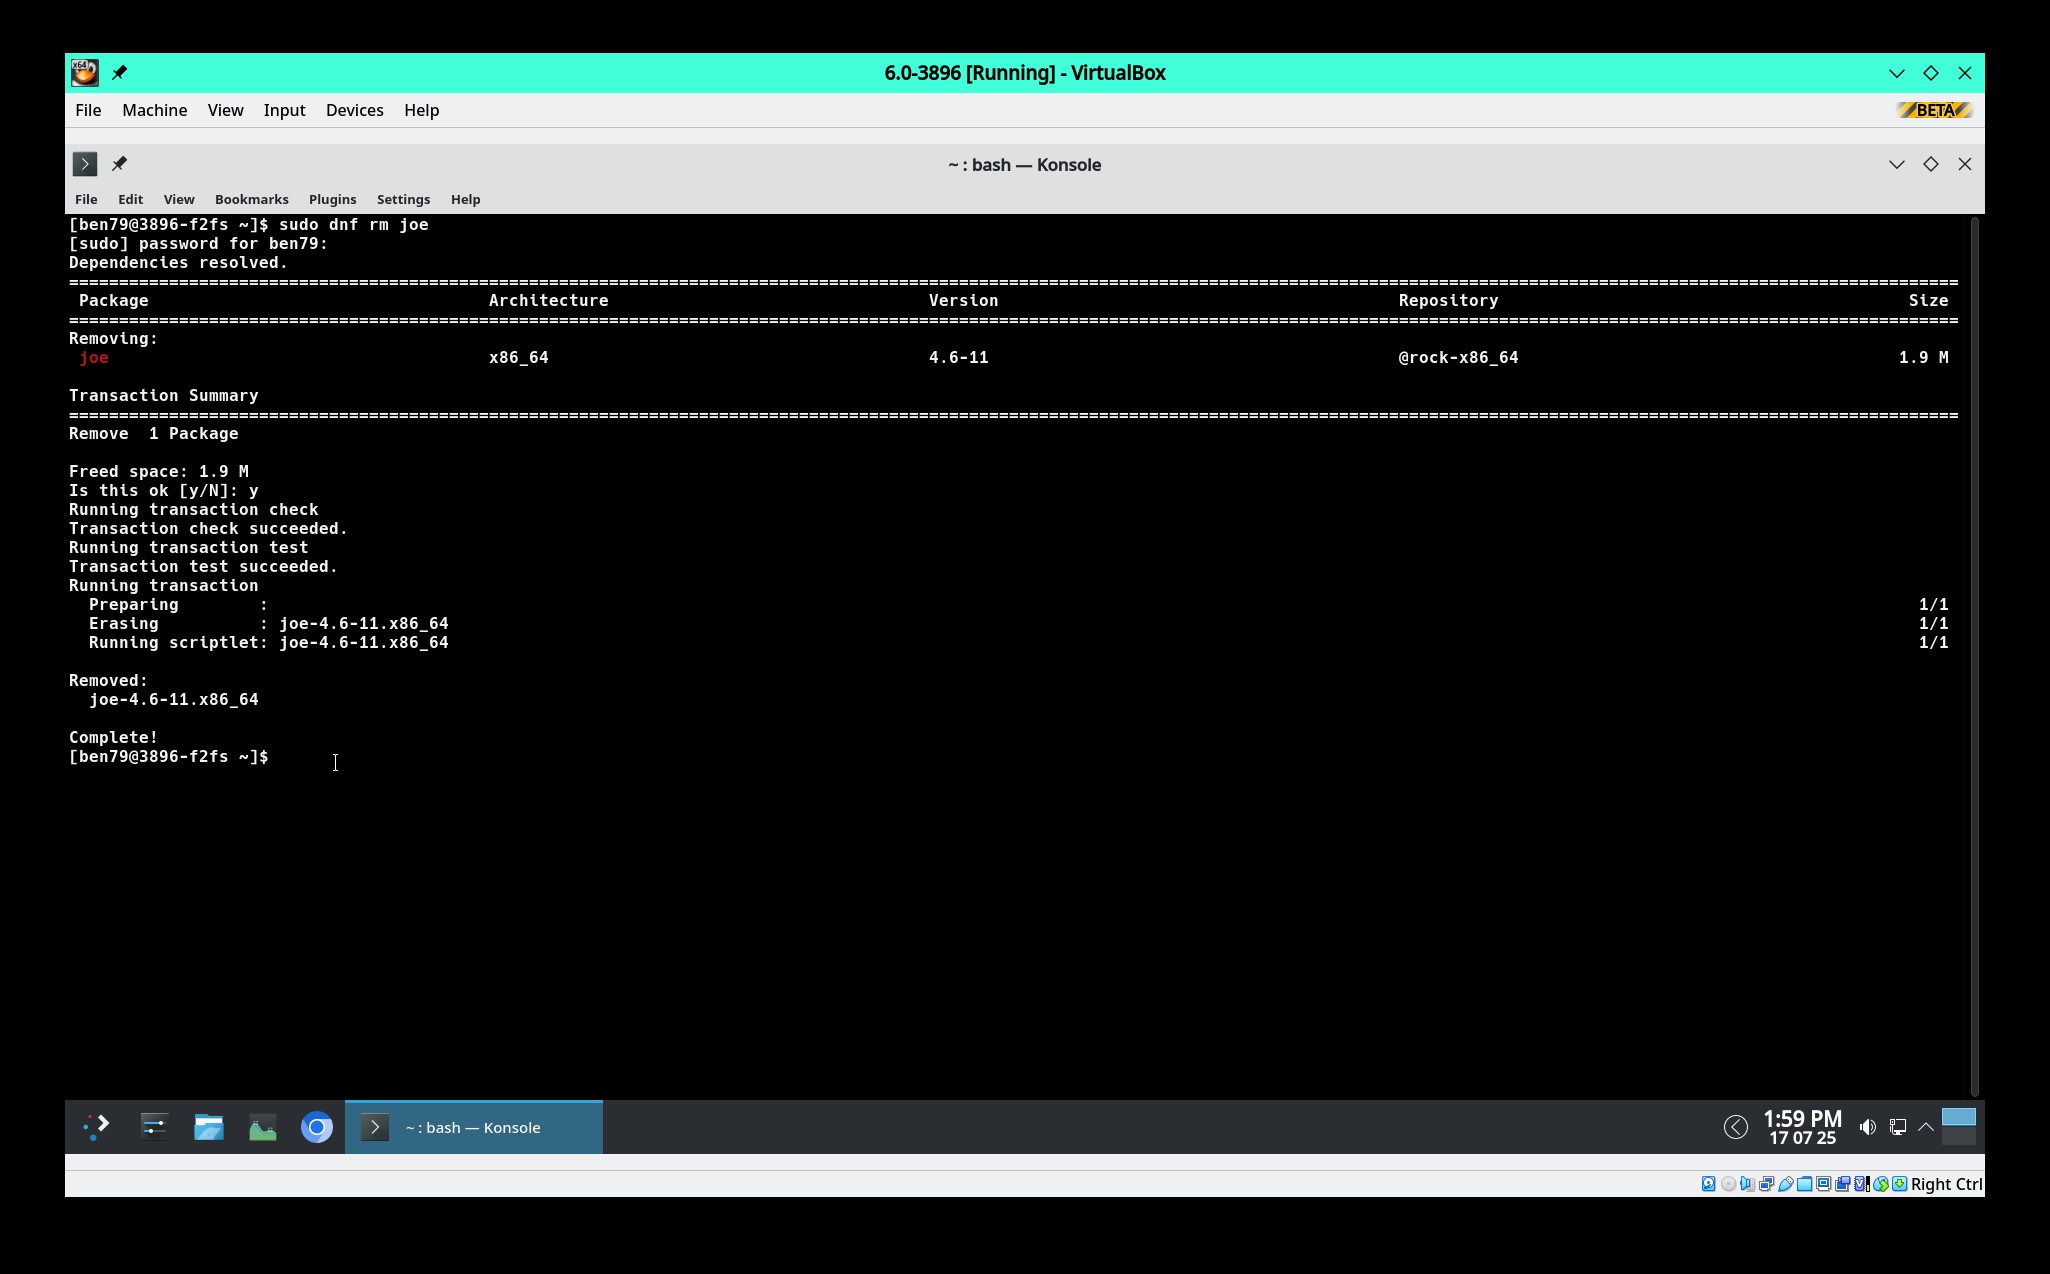Image resolution: width=2050 pixels, height=1274 pixels.
Task: Click VirtualBox display indicator
Action: 1823,1184
